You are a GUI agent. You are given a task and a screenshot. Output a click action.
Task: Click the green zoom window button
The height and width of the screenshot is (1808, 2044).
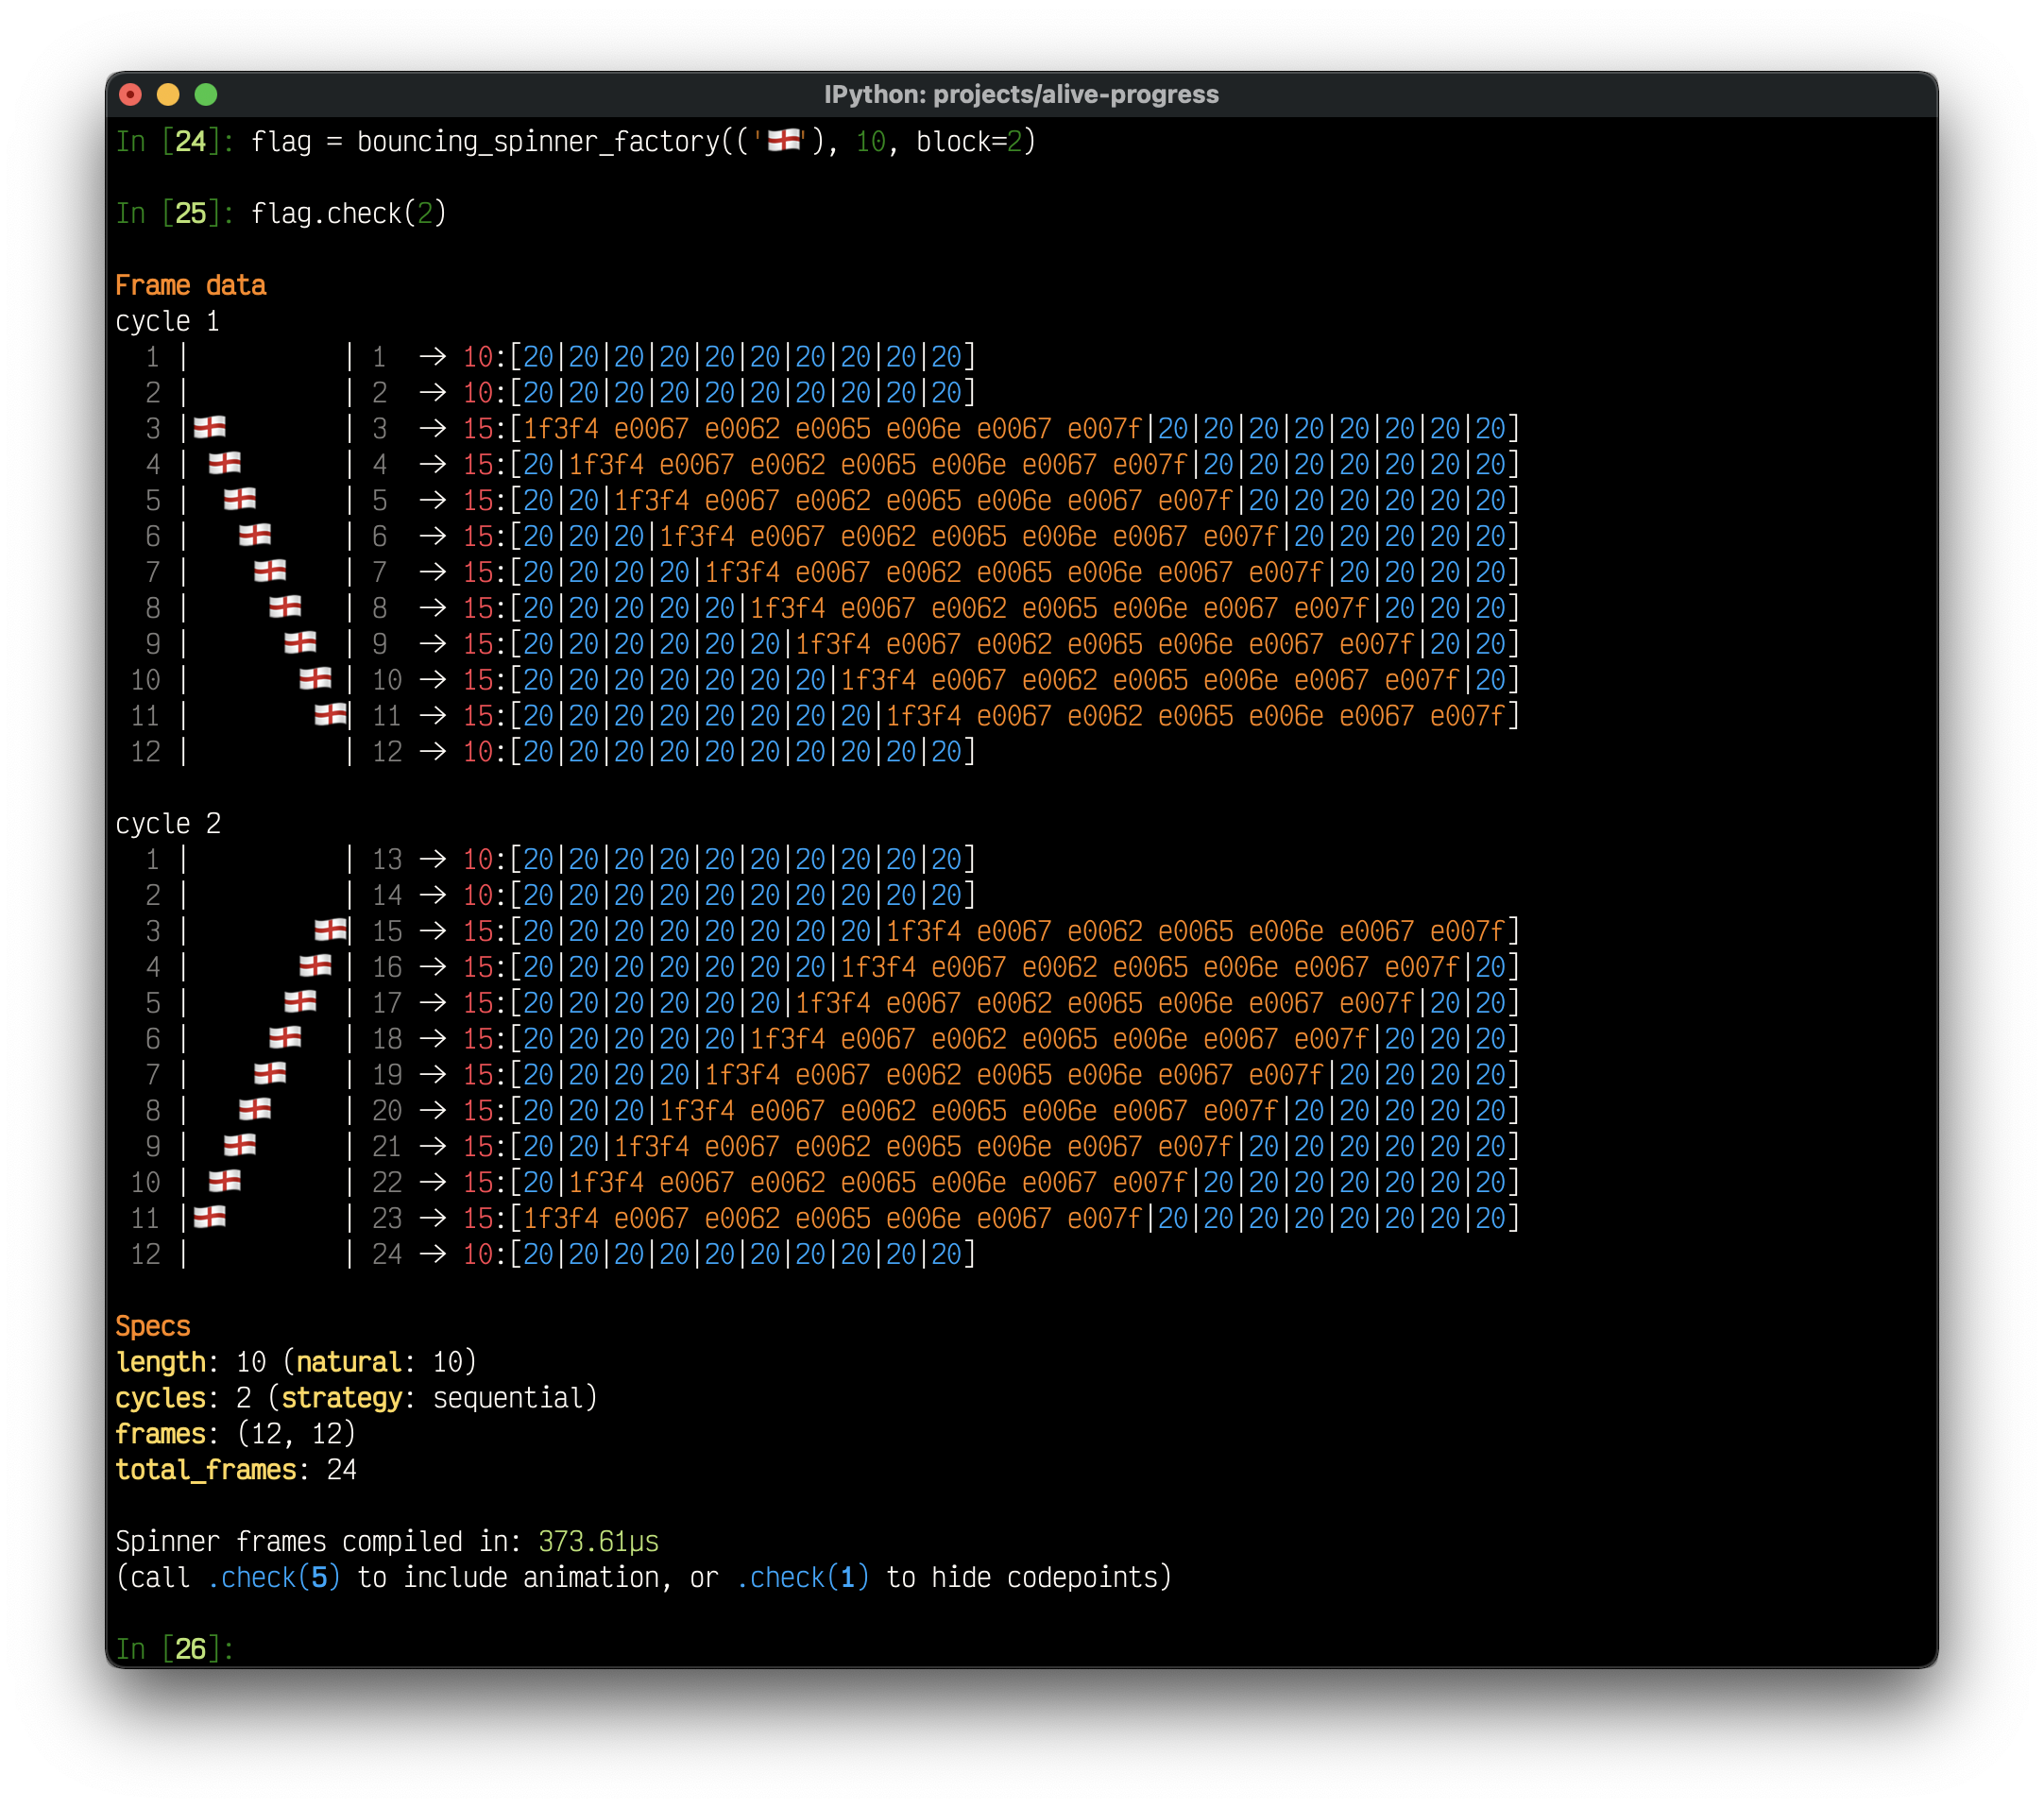tap(206, 94)
